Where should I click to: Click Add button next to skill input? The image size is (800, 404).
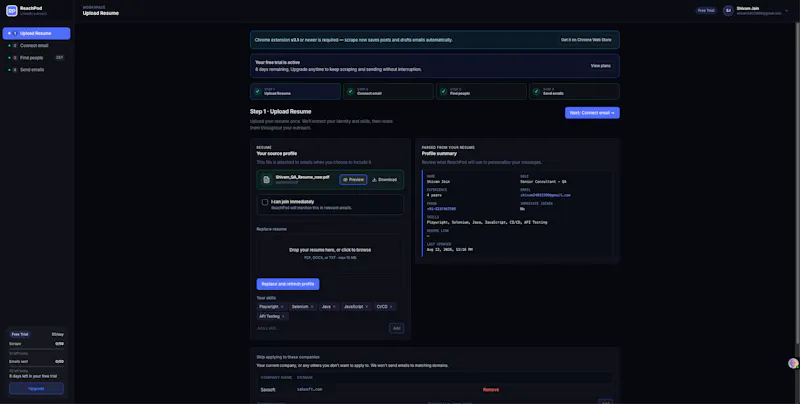396,328
